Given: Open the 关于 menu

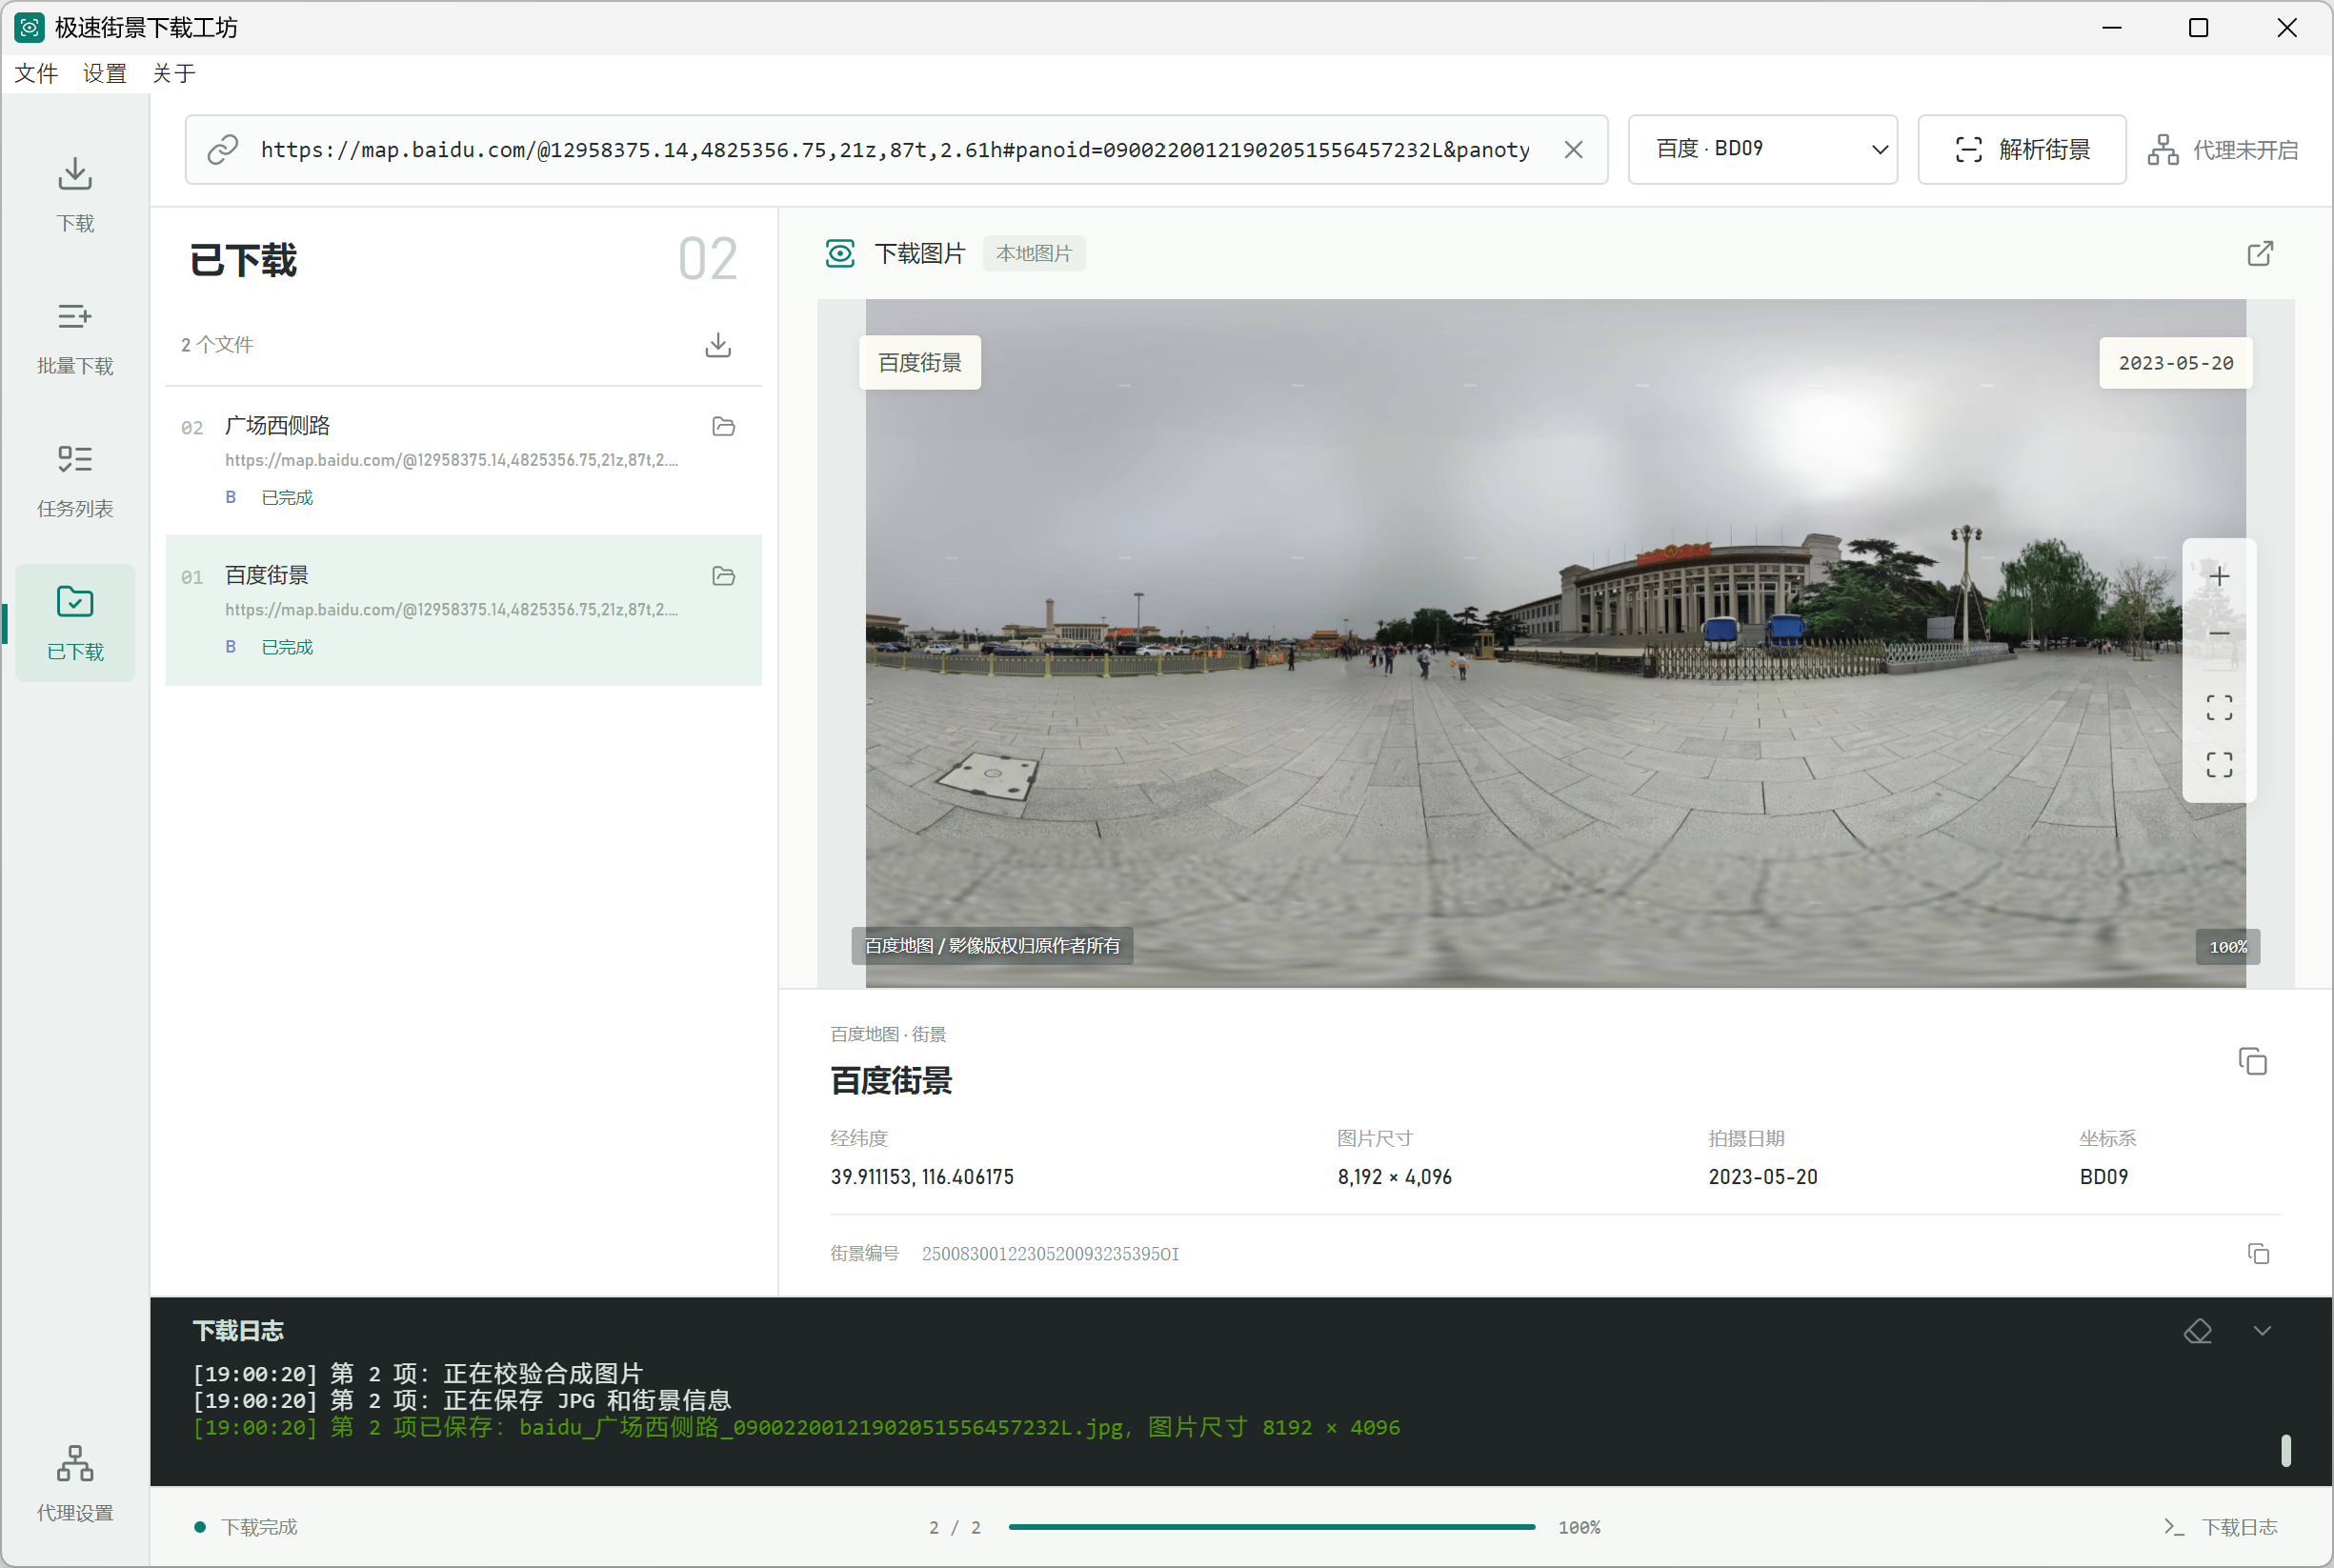Looking at the screenshot, I should coord(174,74).
